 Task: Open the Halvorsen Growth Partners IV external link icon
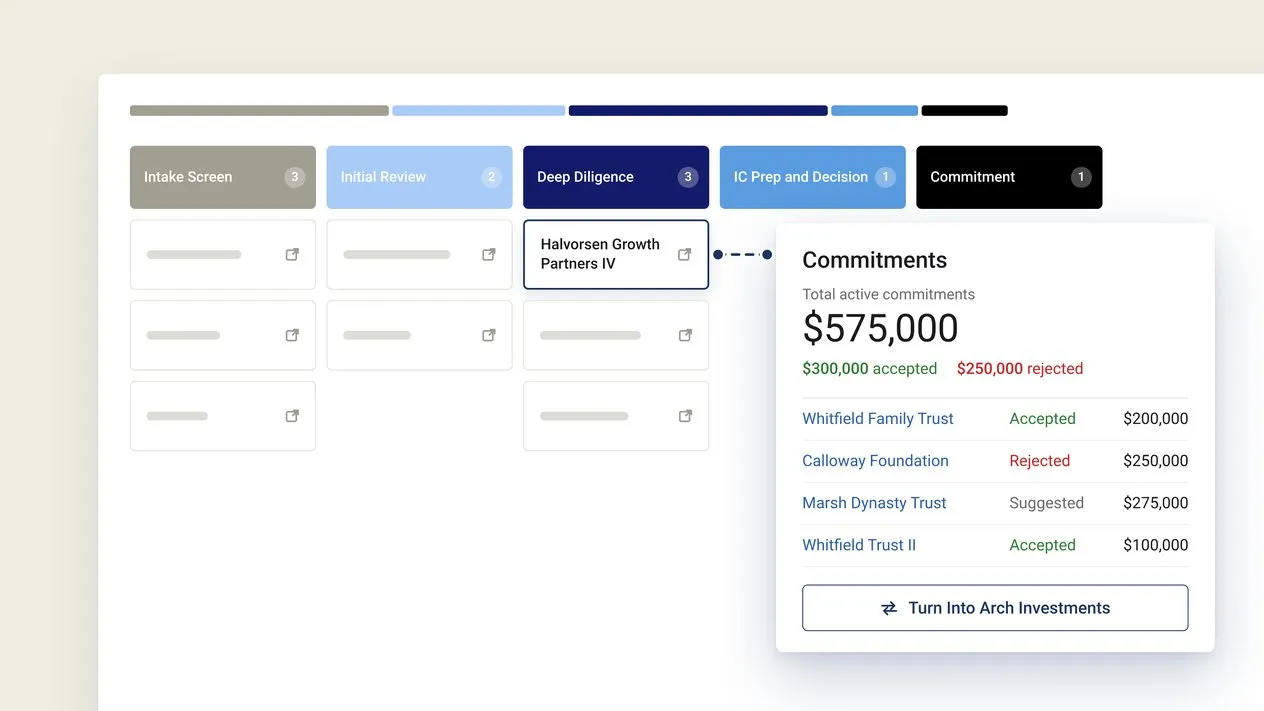point(685,254)
